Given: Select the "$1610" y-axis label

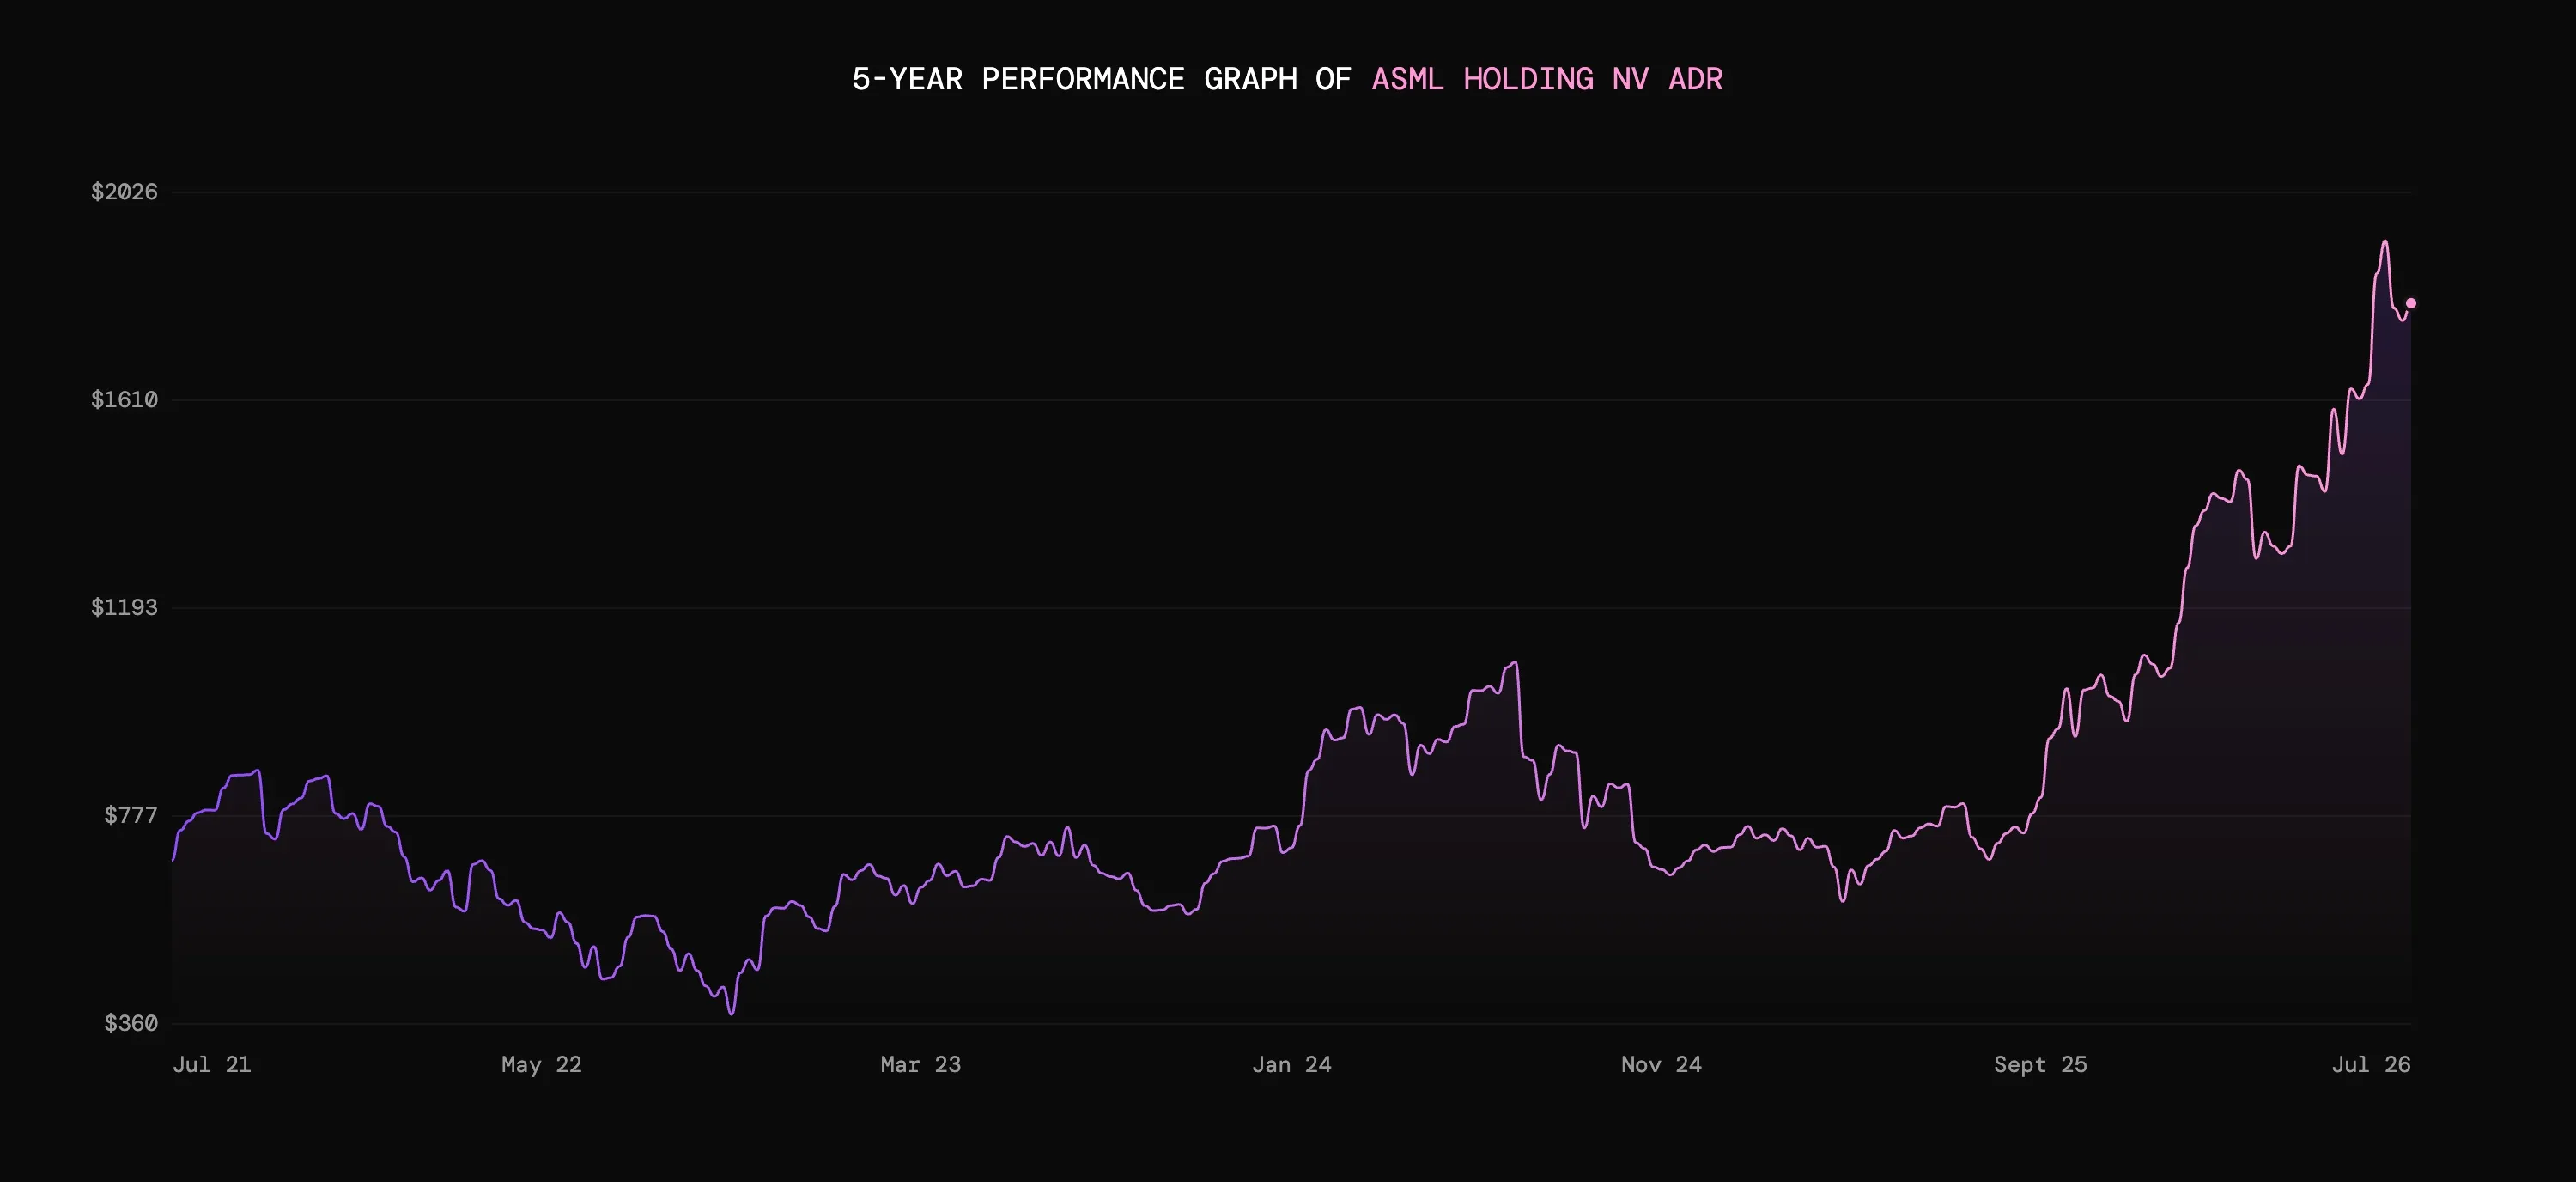Looking at the screenshot, I should tap(124, 400).
